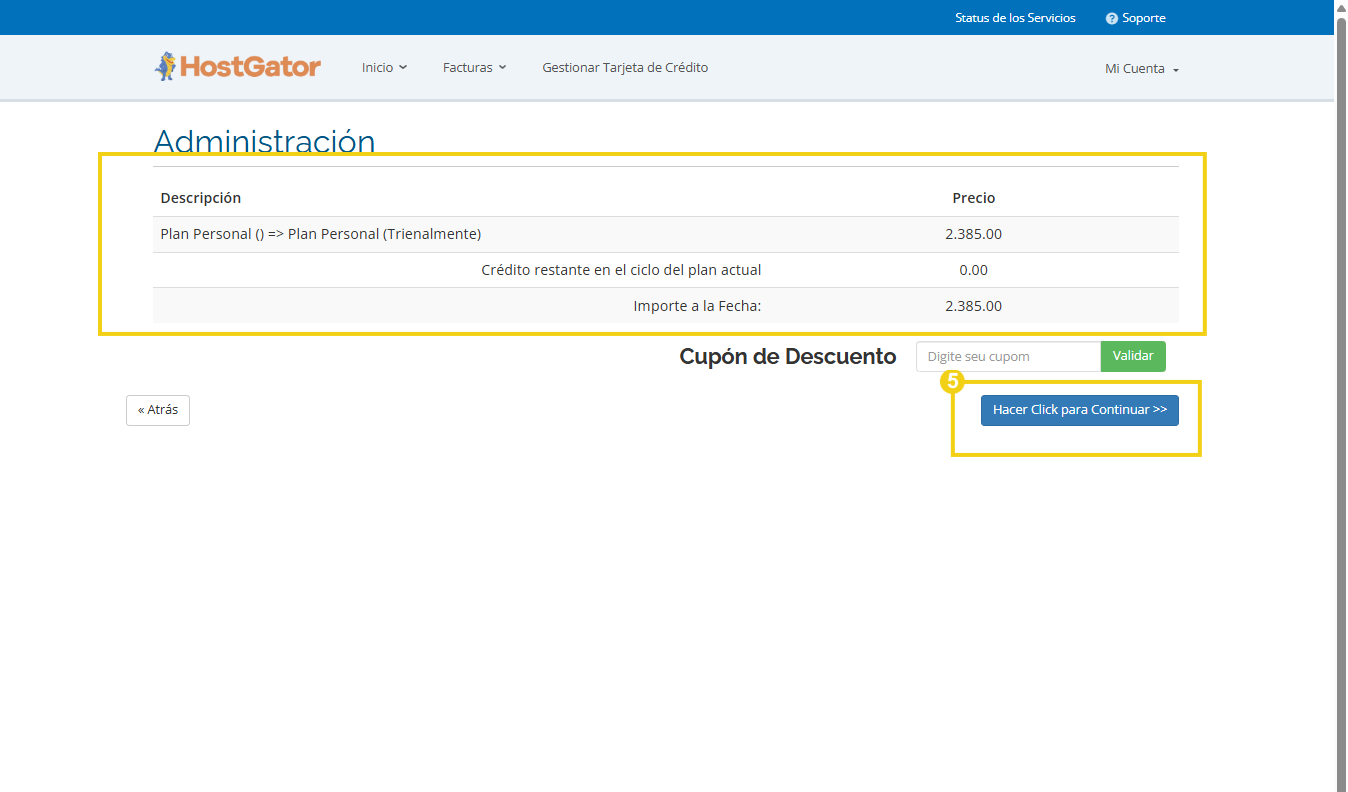
Task: Click the Precio column header
Action: [x=973, y=198]
